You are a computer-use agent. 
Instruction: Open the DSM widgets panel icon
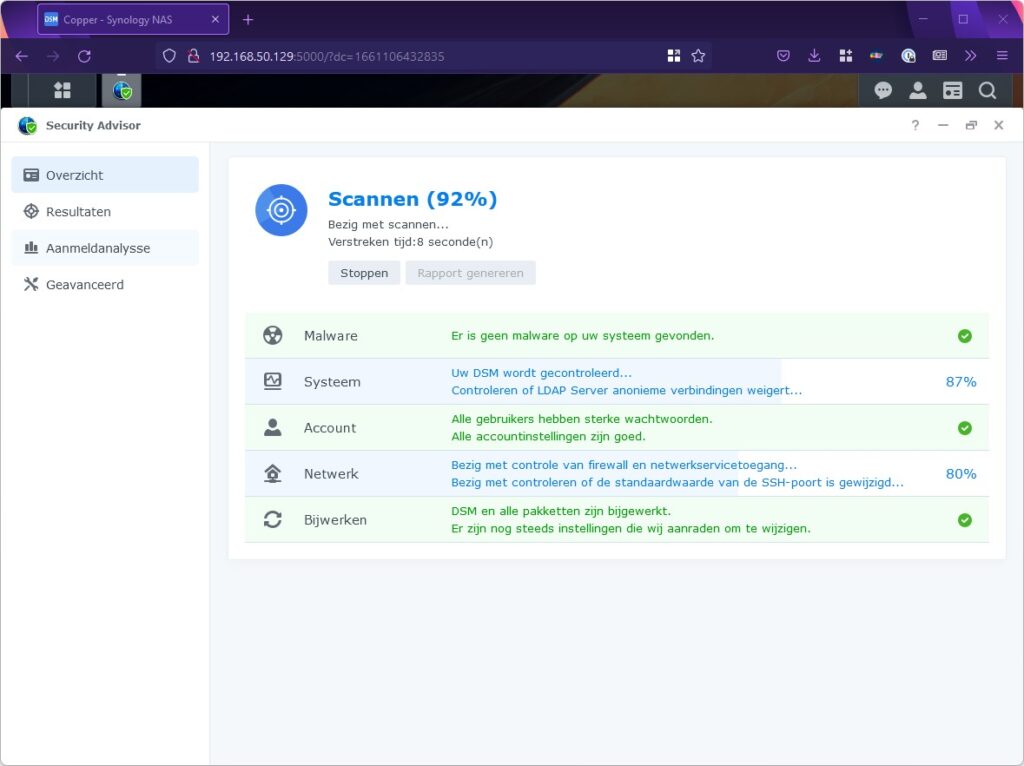click(x=952, y=90)
